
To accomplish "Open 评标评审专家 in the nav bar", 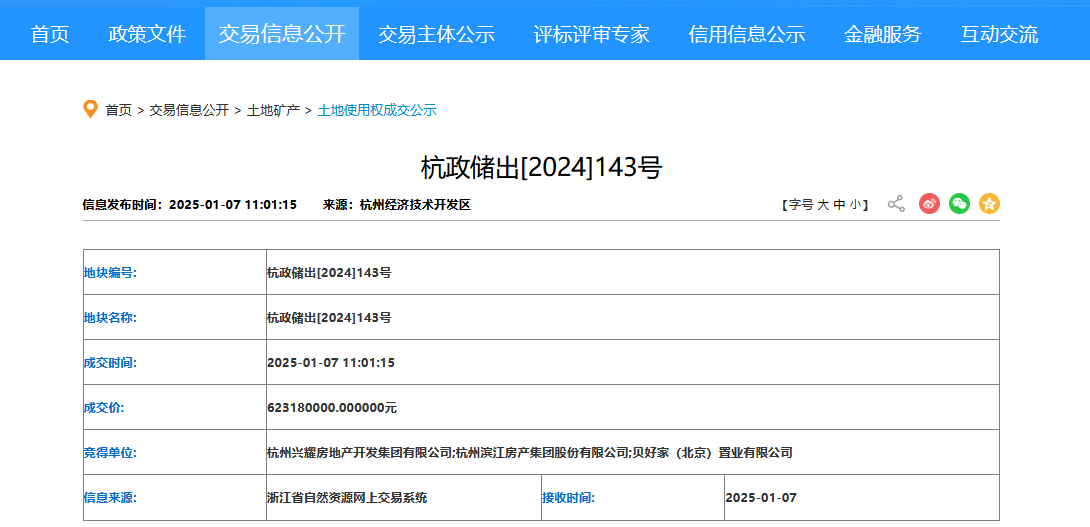I will [x=591, y=34].
